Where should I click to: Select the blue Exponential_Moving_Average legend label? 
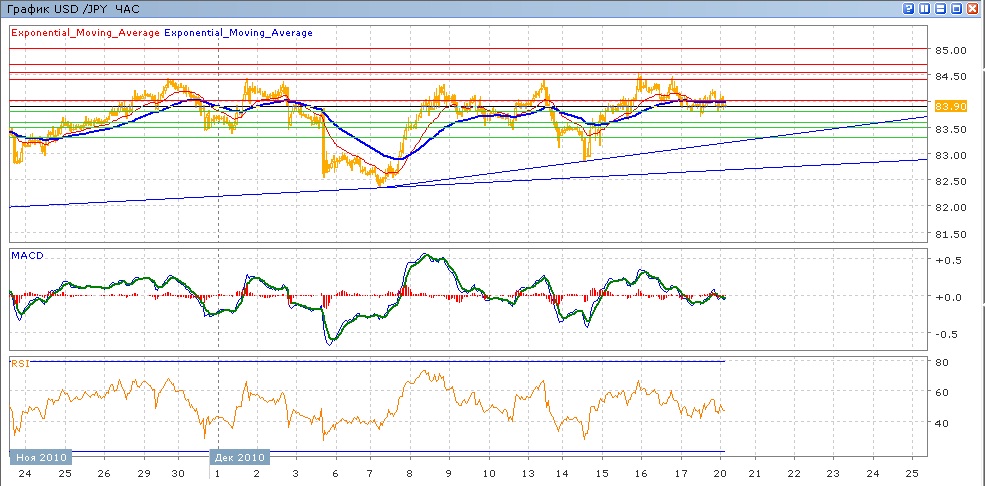click(x=238, y=33)
